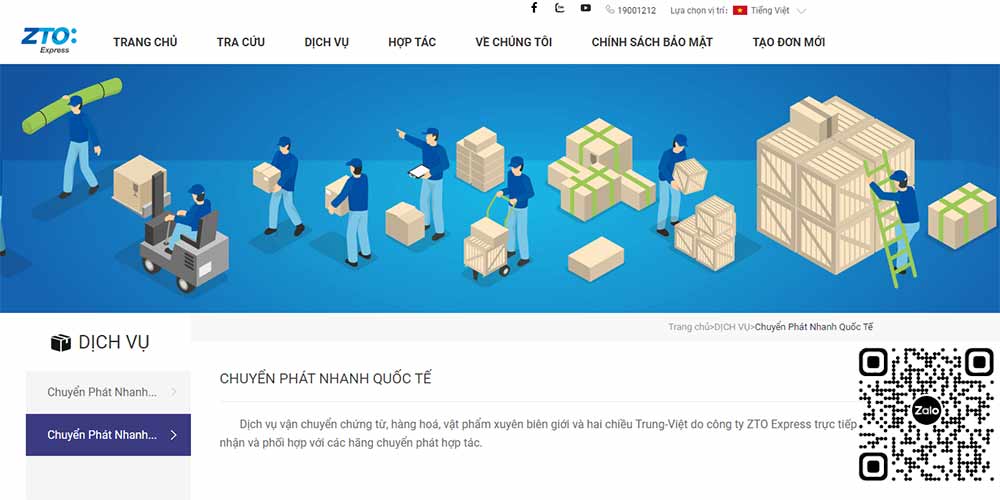Click the phone icon beside 19001212
Screen dimensions: 1000x500
pyautogui.click(x=610, y=10)
